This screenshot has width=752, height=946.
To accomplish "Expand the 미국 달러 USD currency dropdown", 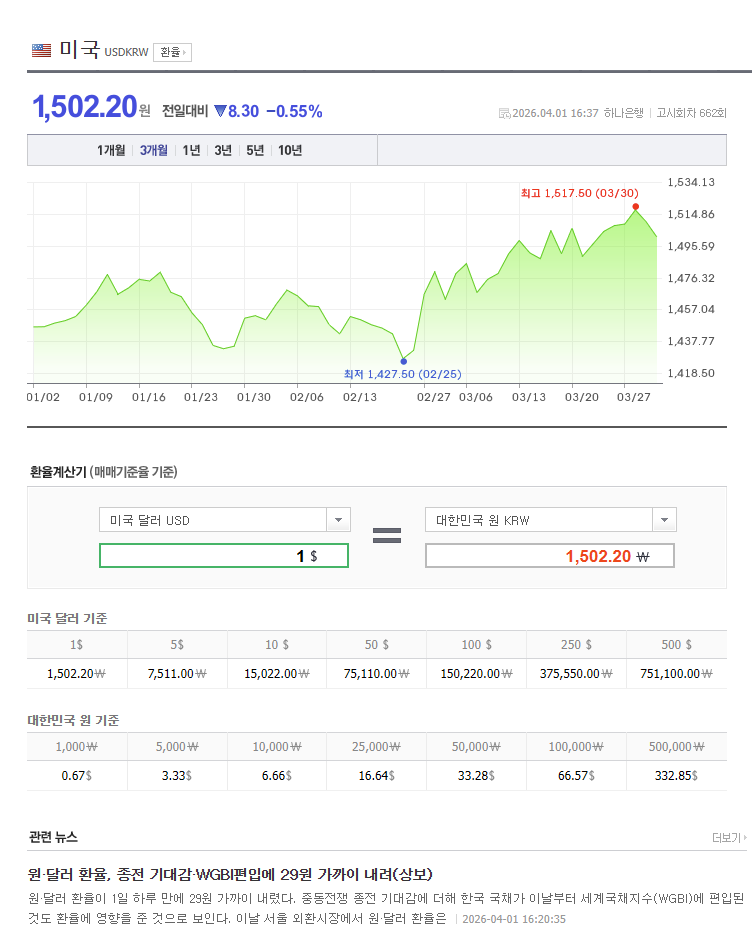I will point(339,520).
